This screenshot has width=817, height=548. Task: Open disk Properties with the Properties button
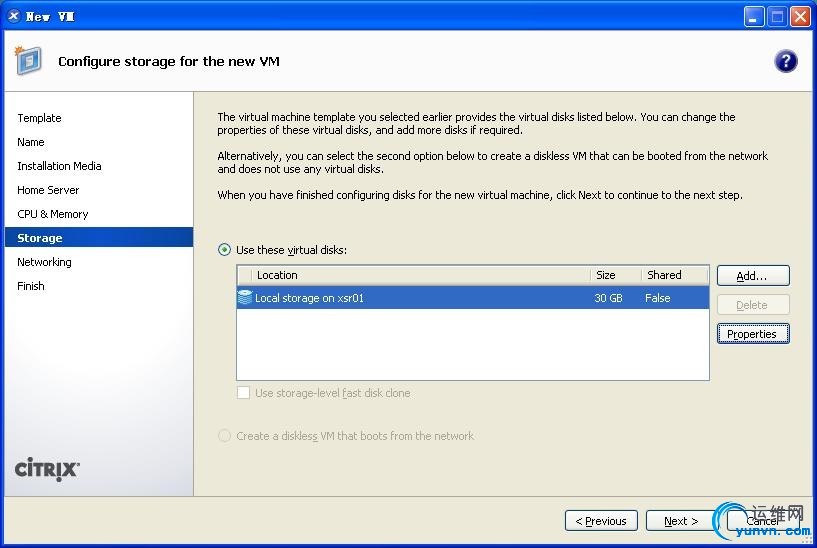pos(752,334)
